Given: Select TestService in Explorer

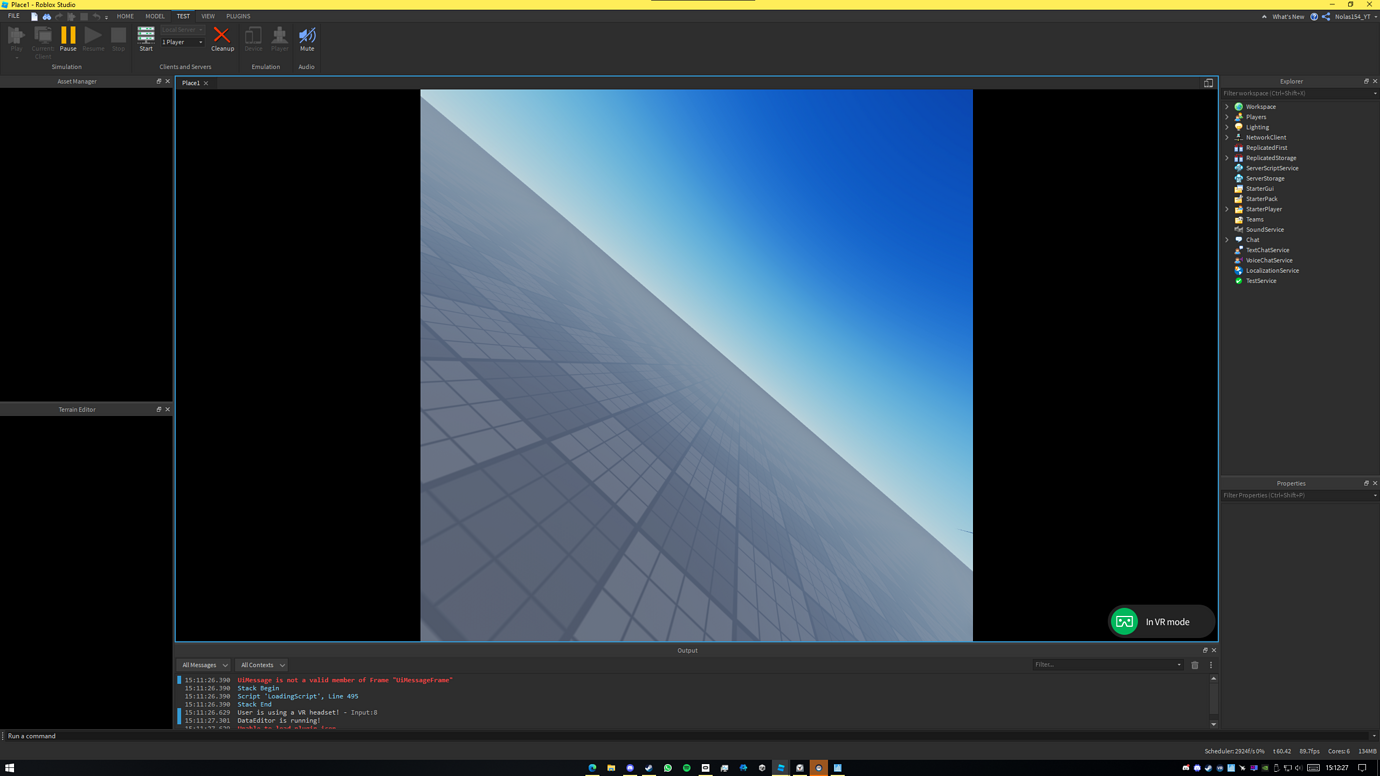Looking at the screenshot, I should (1260, 281).
